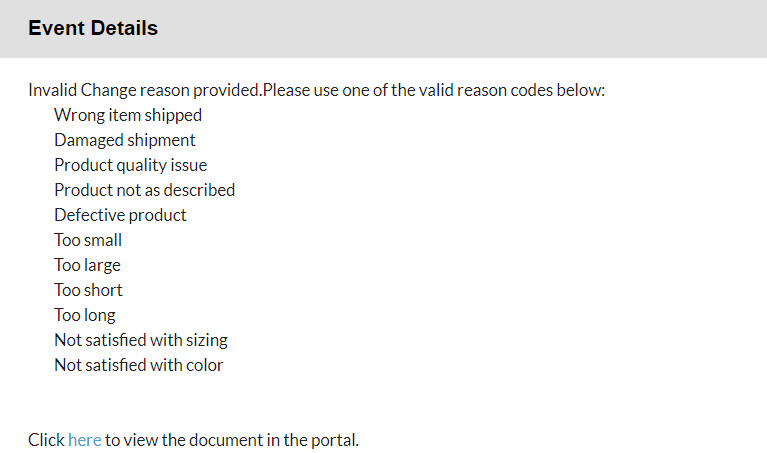The width and height of the screenshot is (767, 453).
Task: Click 'Not satisfied with color' text
Action: [x=138, y=365]
